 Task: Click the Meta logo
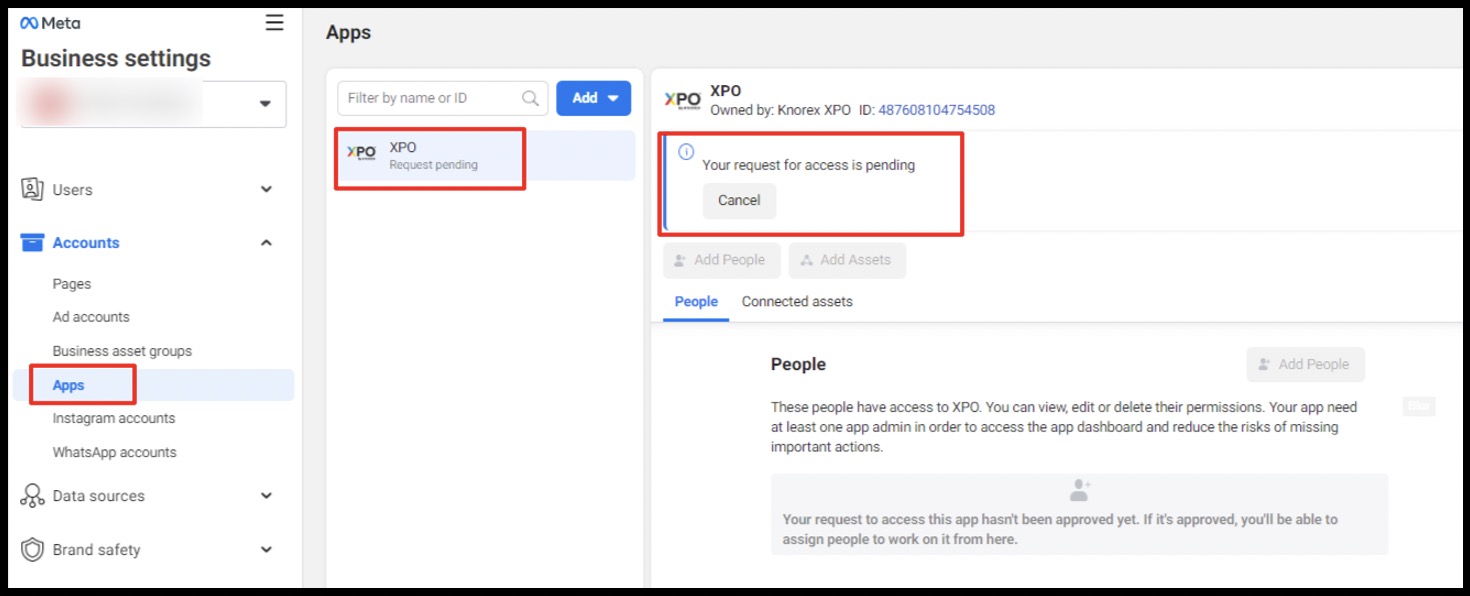click(x=50, y=23)
